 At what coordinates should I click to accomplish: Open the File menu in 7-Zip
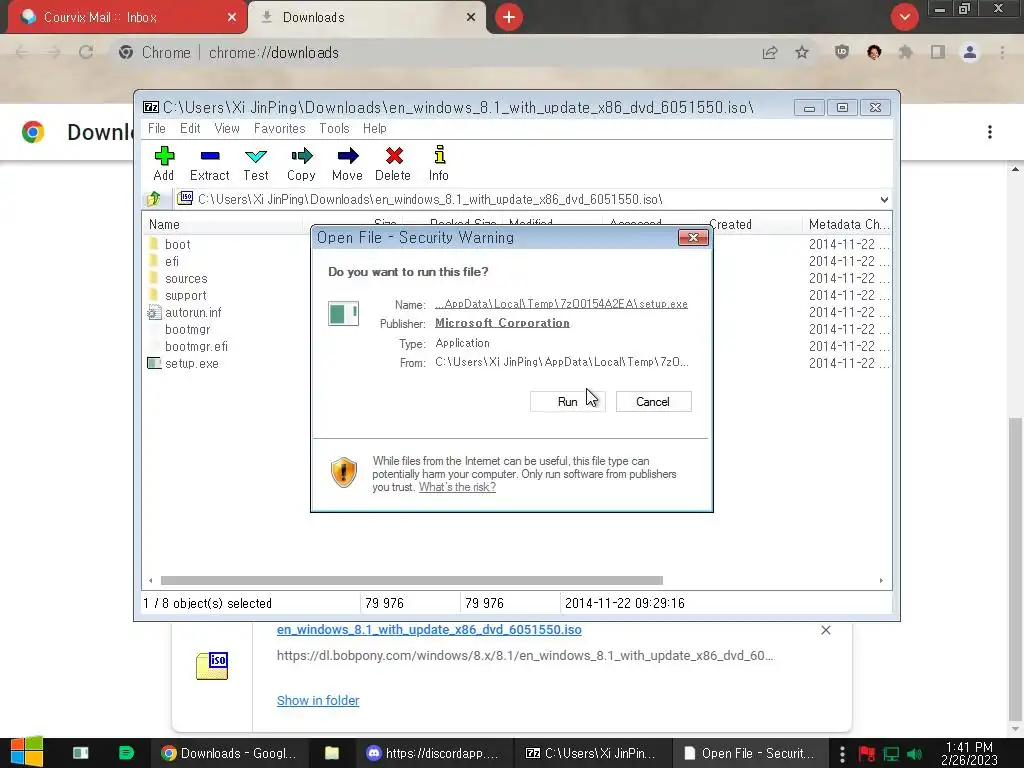(x=157, y=128)
